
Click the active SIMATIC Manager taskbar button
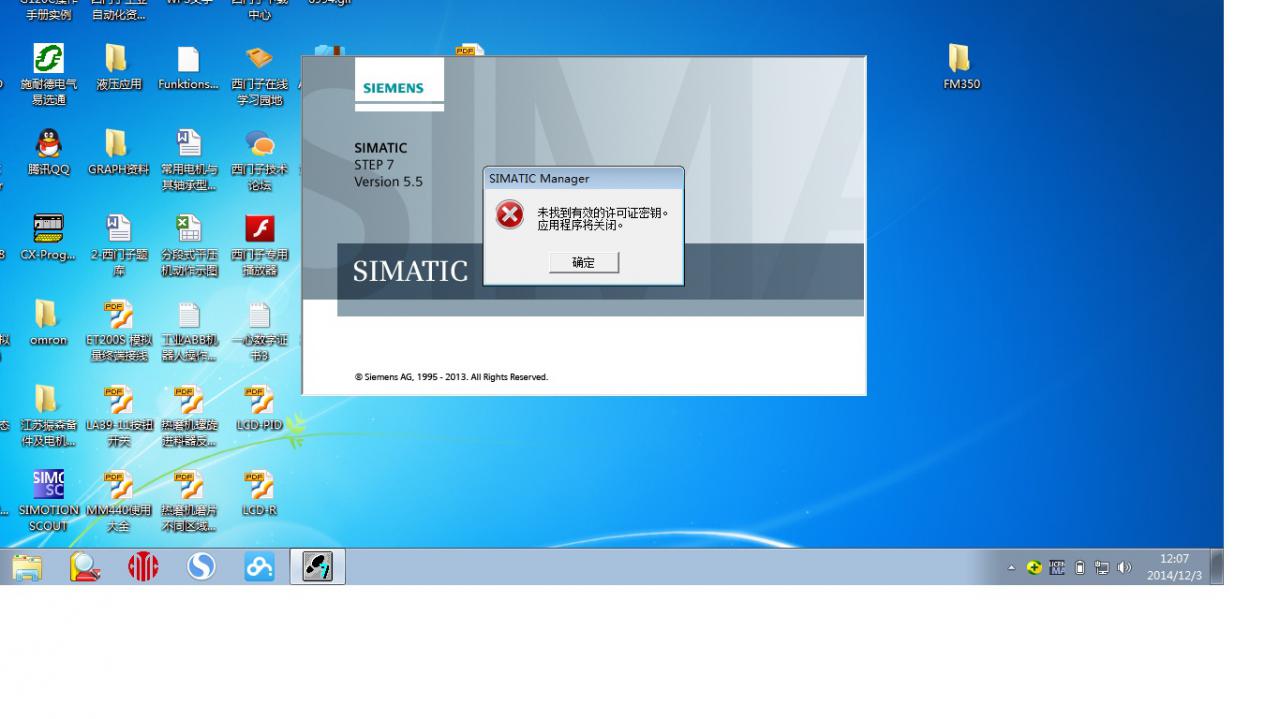tap(317, 567)
